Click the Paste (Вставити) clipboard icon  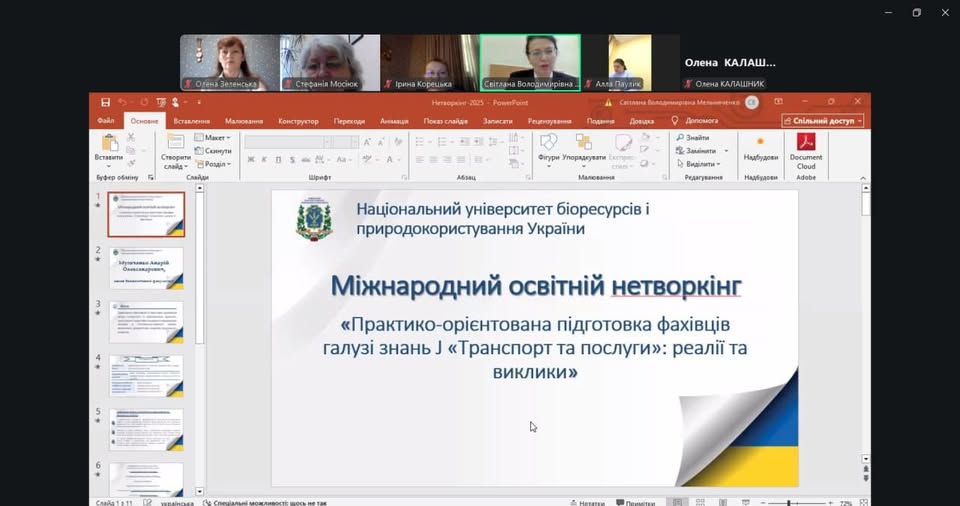pyautogui.click(x=109, y=143)
